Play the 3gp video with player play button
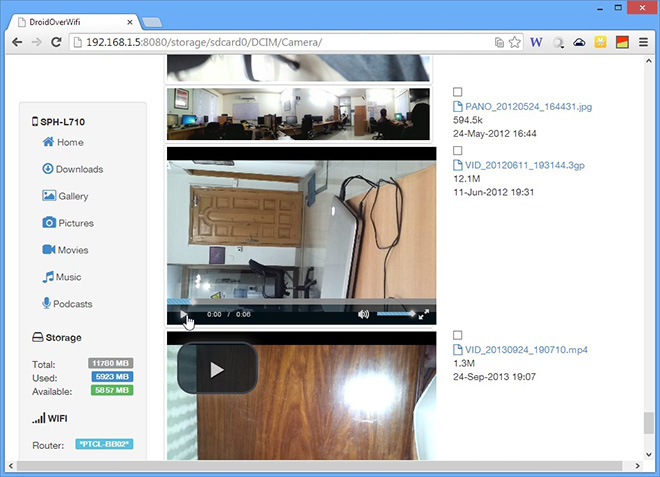The height and width of the screenshot is (477, 660). (x=184, y=314)
